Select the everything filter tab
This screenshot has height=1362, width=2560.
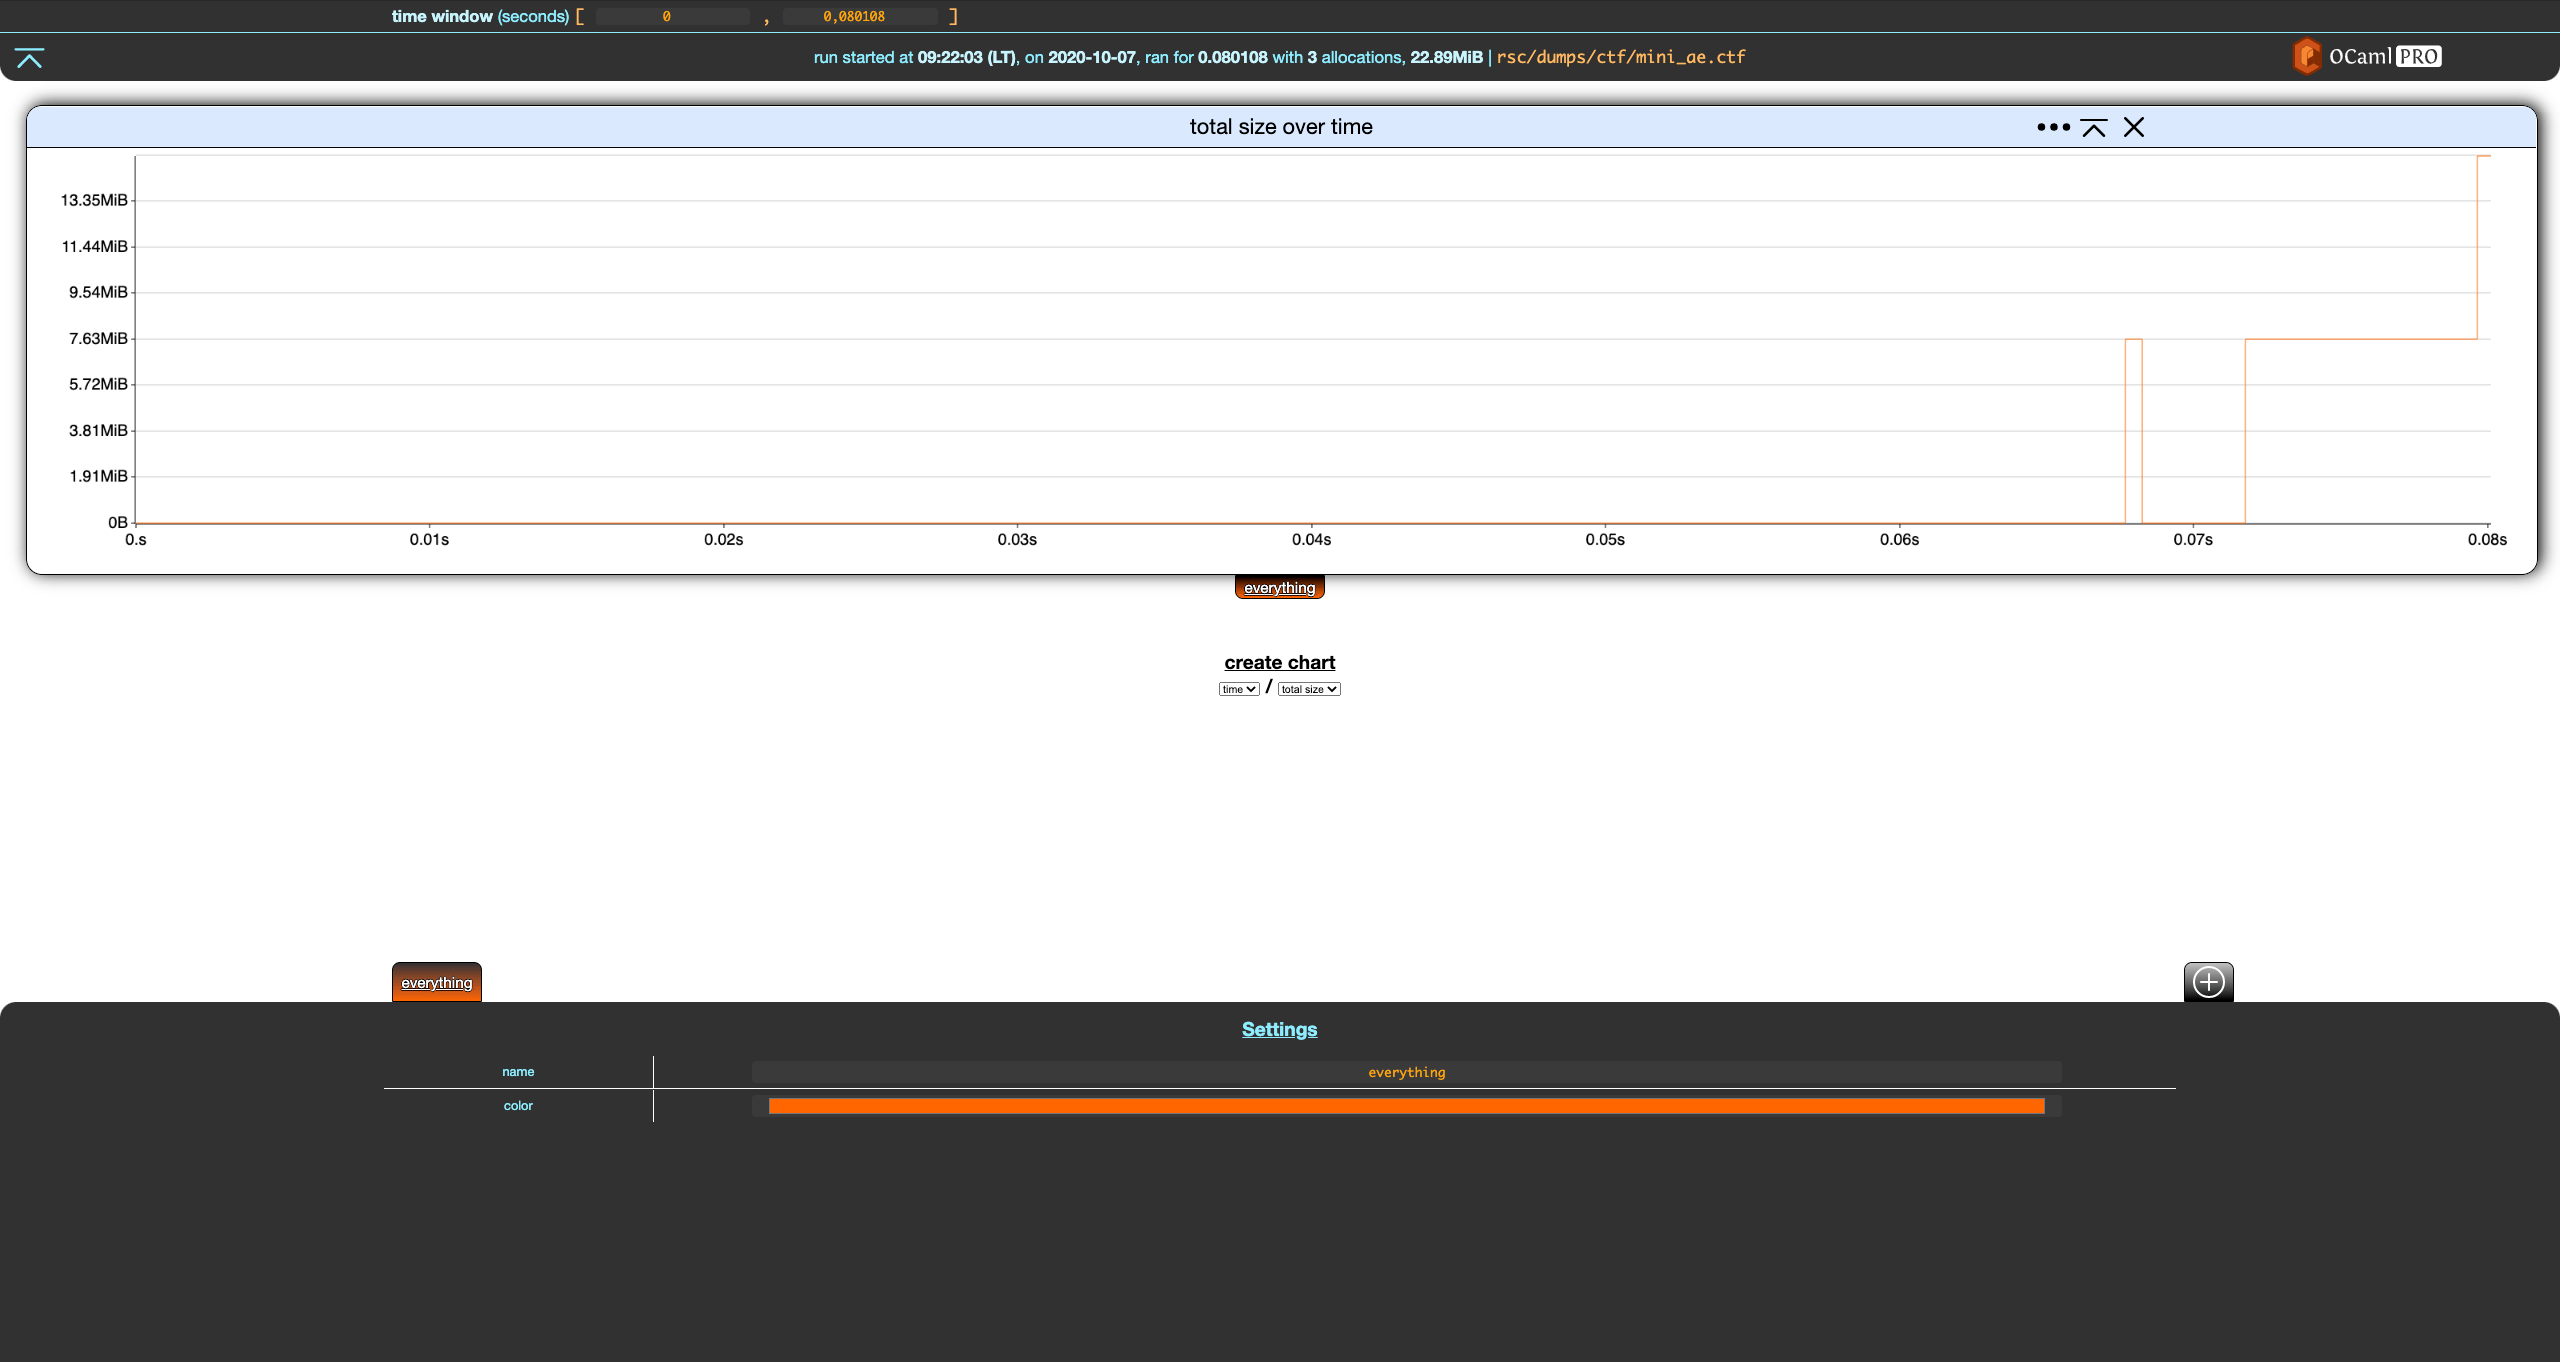tap(436, 983)
